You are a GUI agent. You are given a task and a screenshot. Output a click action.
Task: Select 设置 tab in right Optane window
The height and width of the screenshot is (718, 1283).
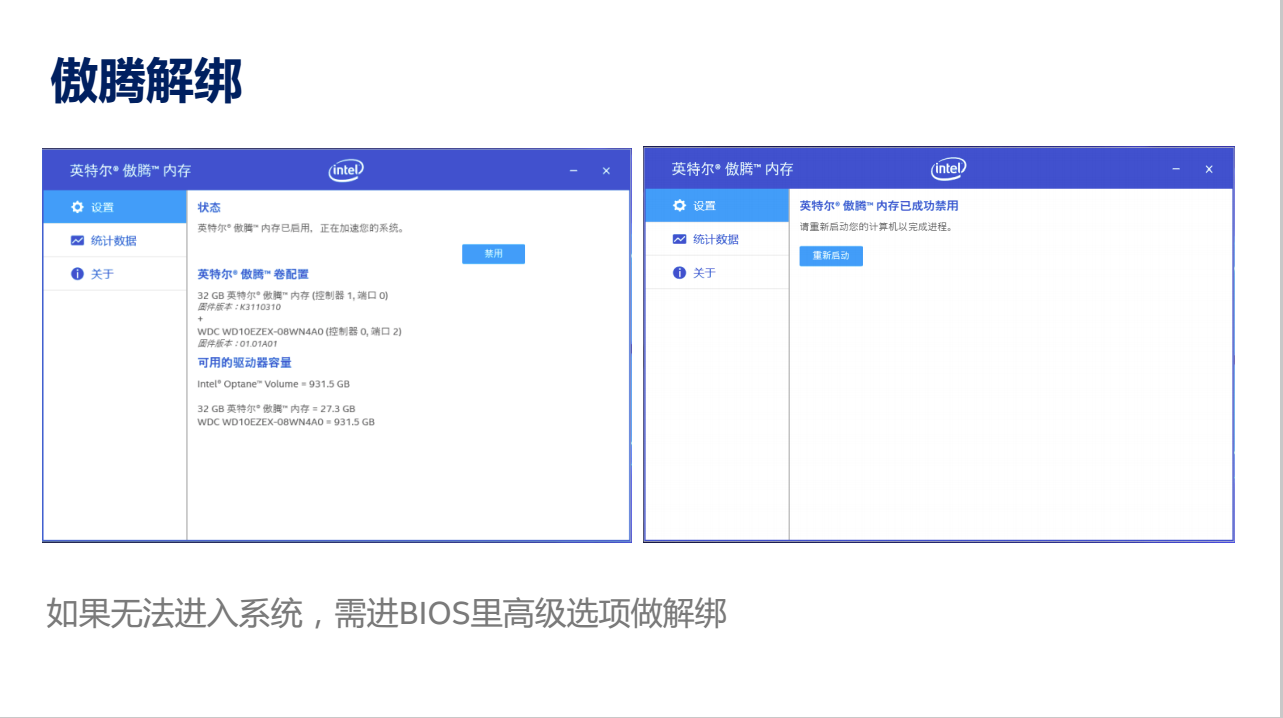[717, 205]
